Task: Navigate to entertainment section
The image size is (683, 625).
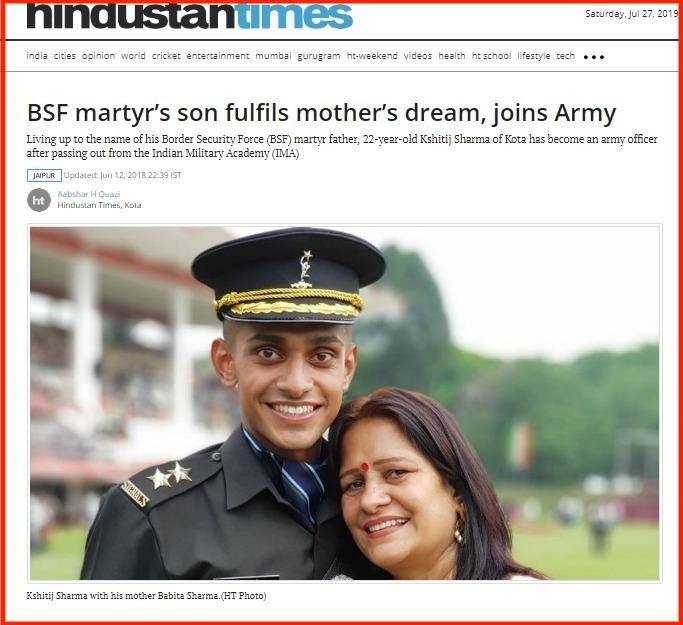Action: [x=218, y=56]
